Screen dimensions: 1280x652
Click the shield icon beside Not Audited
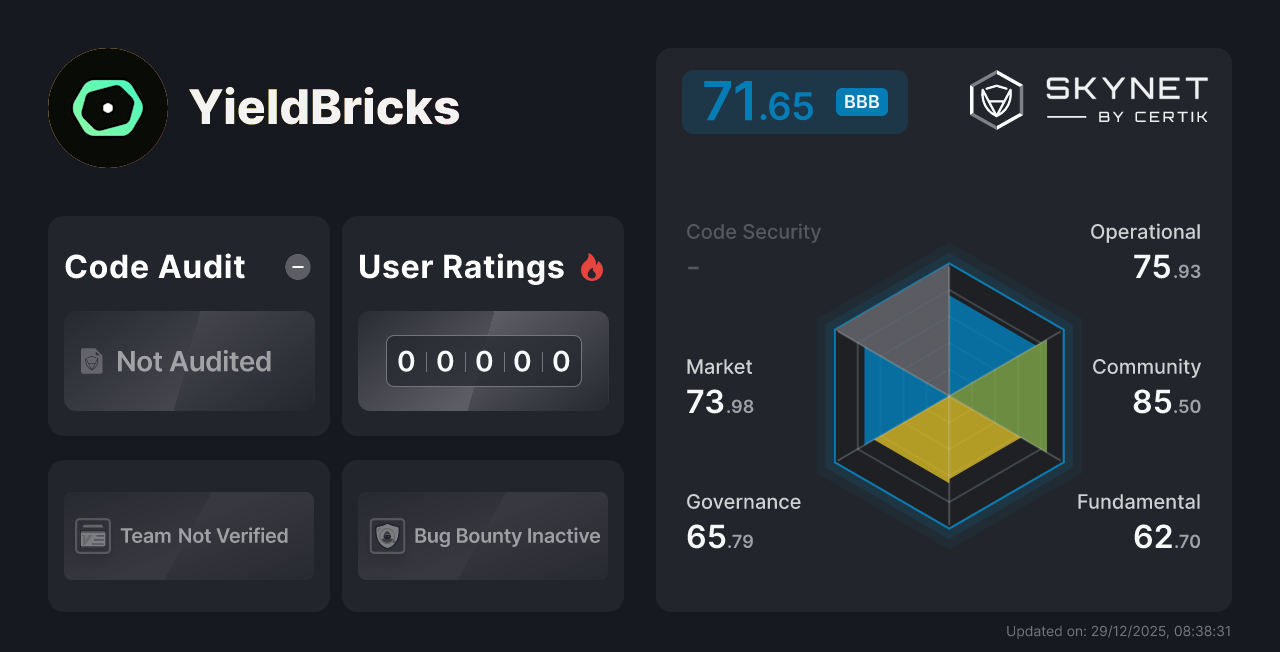coord(92,362)
